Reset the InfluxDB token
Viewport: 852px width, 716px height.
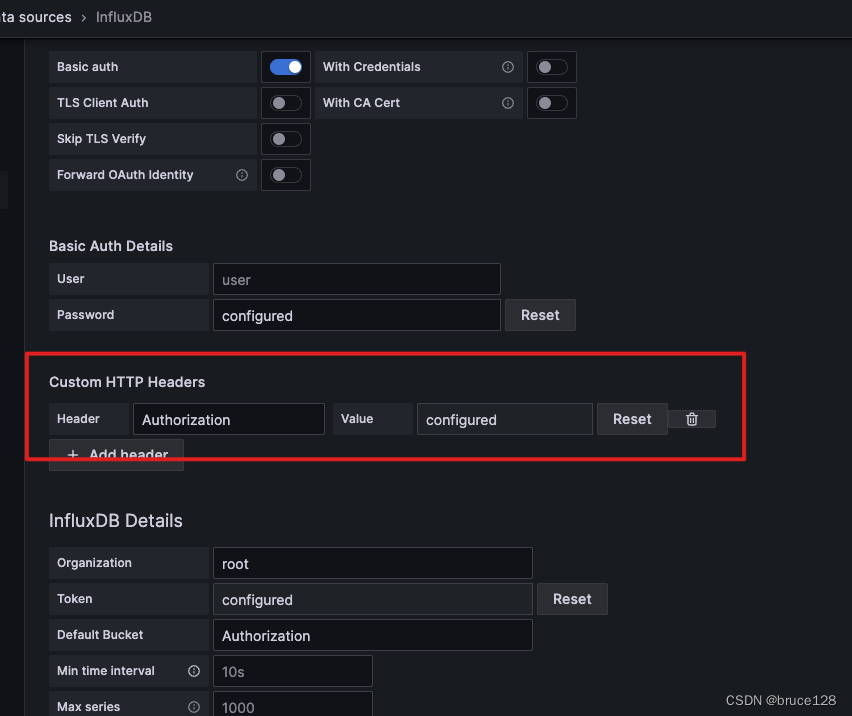(572, 599)
